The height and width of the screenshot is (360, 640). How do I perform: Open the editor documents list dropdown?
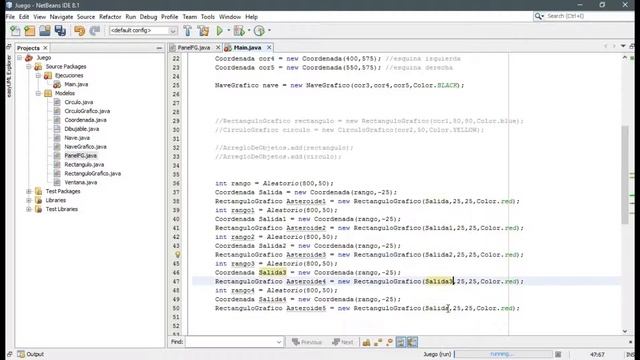click(x=623, y=46)
